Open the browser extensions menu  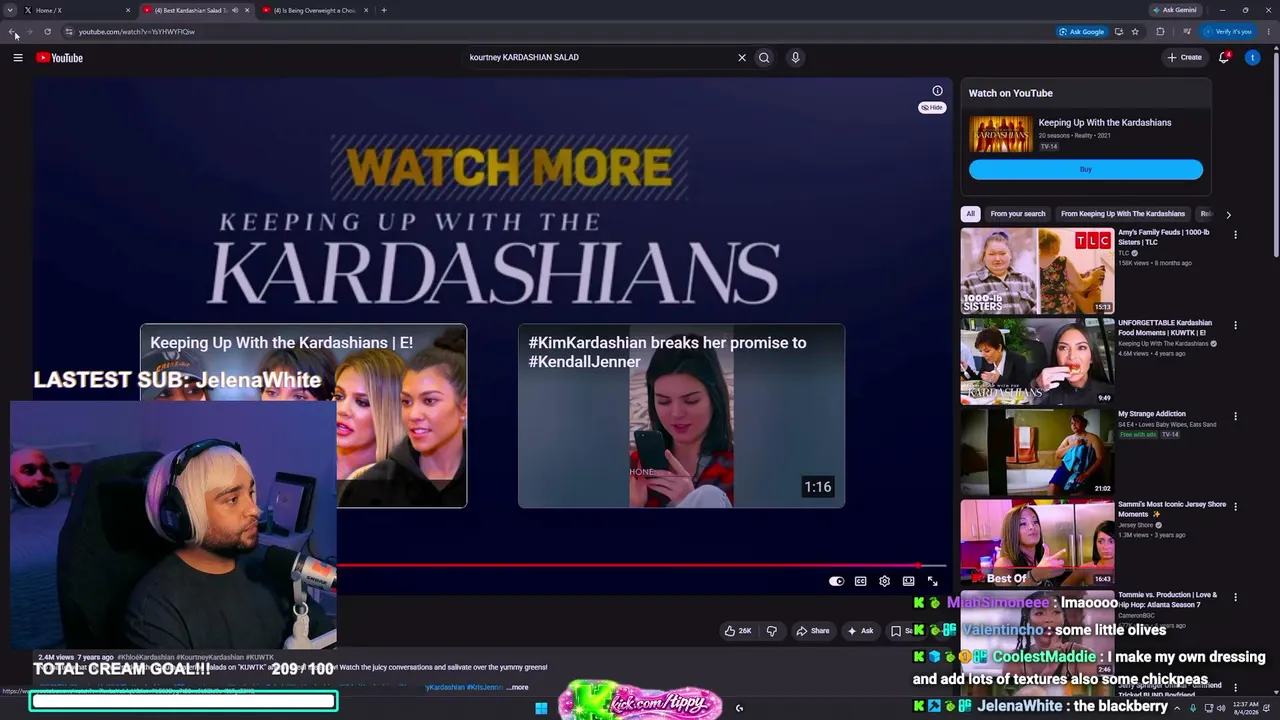[x=1160, y=32]
